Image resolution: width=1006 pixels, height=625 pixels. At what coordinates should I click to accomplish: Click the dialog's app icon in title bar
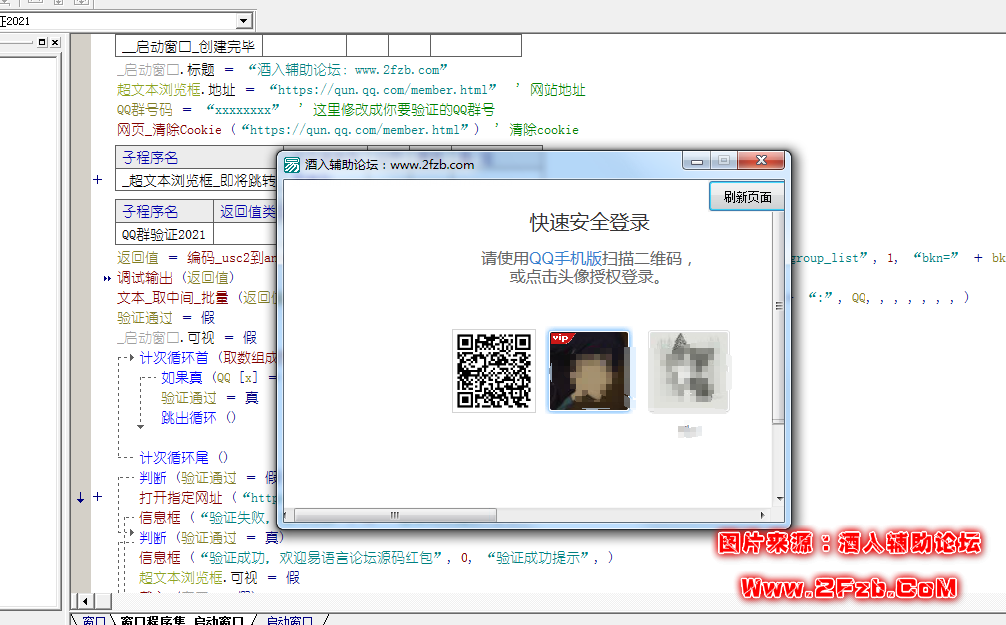[x=292, y=165]
